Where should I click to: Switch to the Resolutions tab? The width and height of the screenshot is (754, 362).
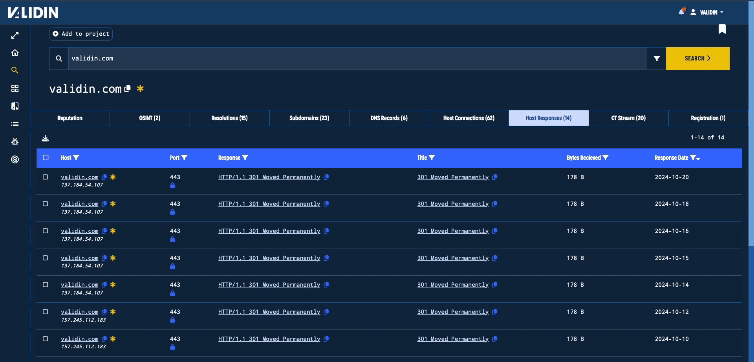tap(229, 118)
